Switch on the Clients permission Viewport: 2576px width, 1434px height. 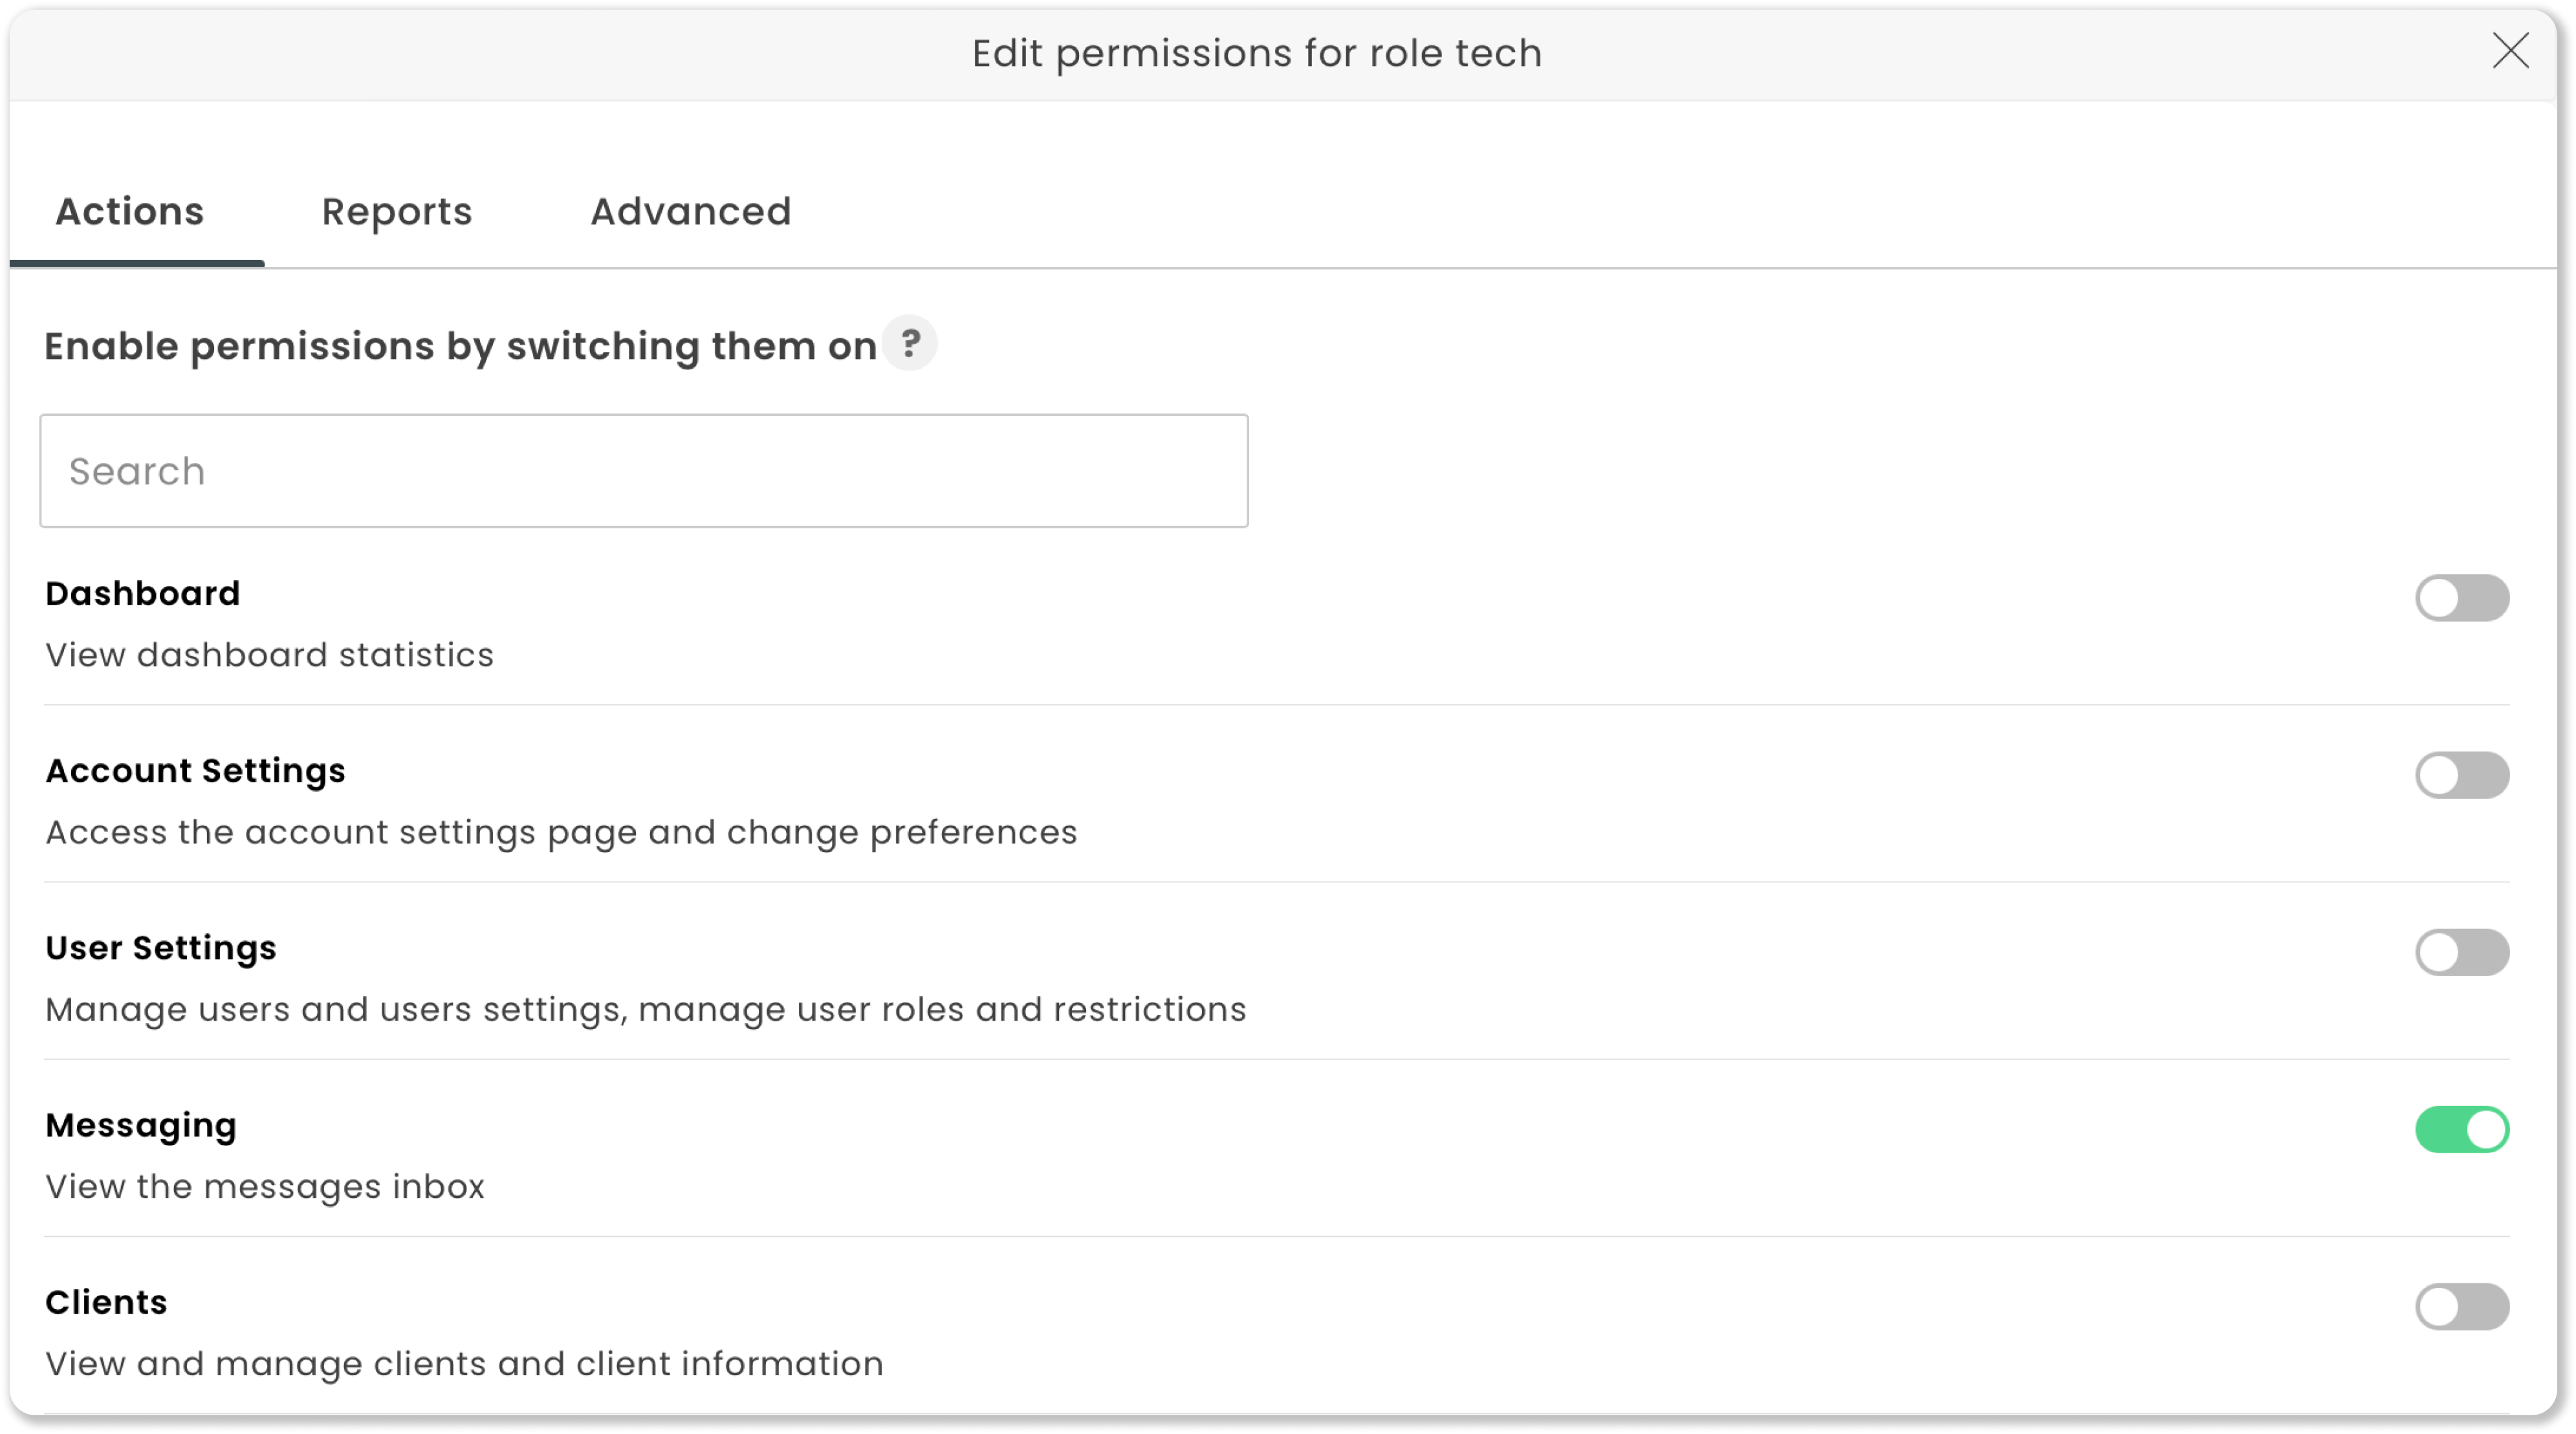[x=2462, y=1306]
